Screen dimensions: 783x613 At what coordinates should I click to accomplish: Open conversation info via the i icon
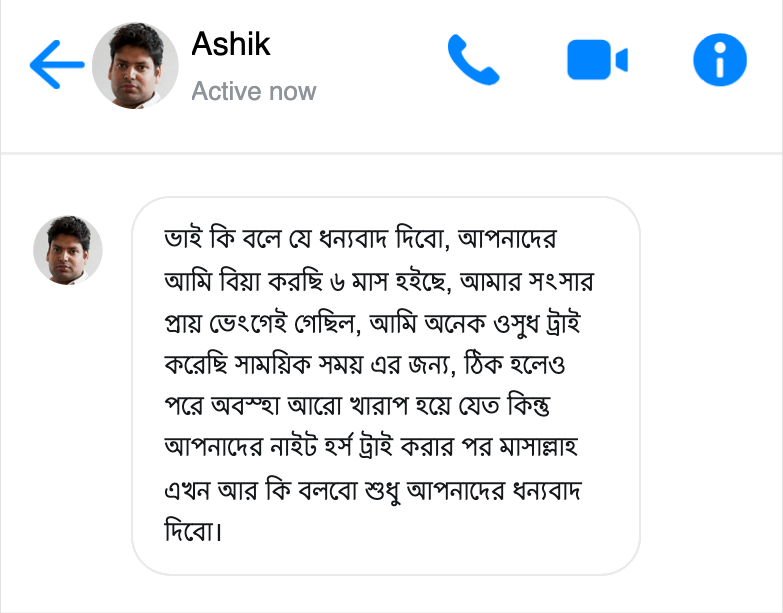[x=719, y=61]
